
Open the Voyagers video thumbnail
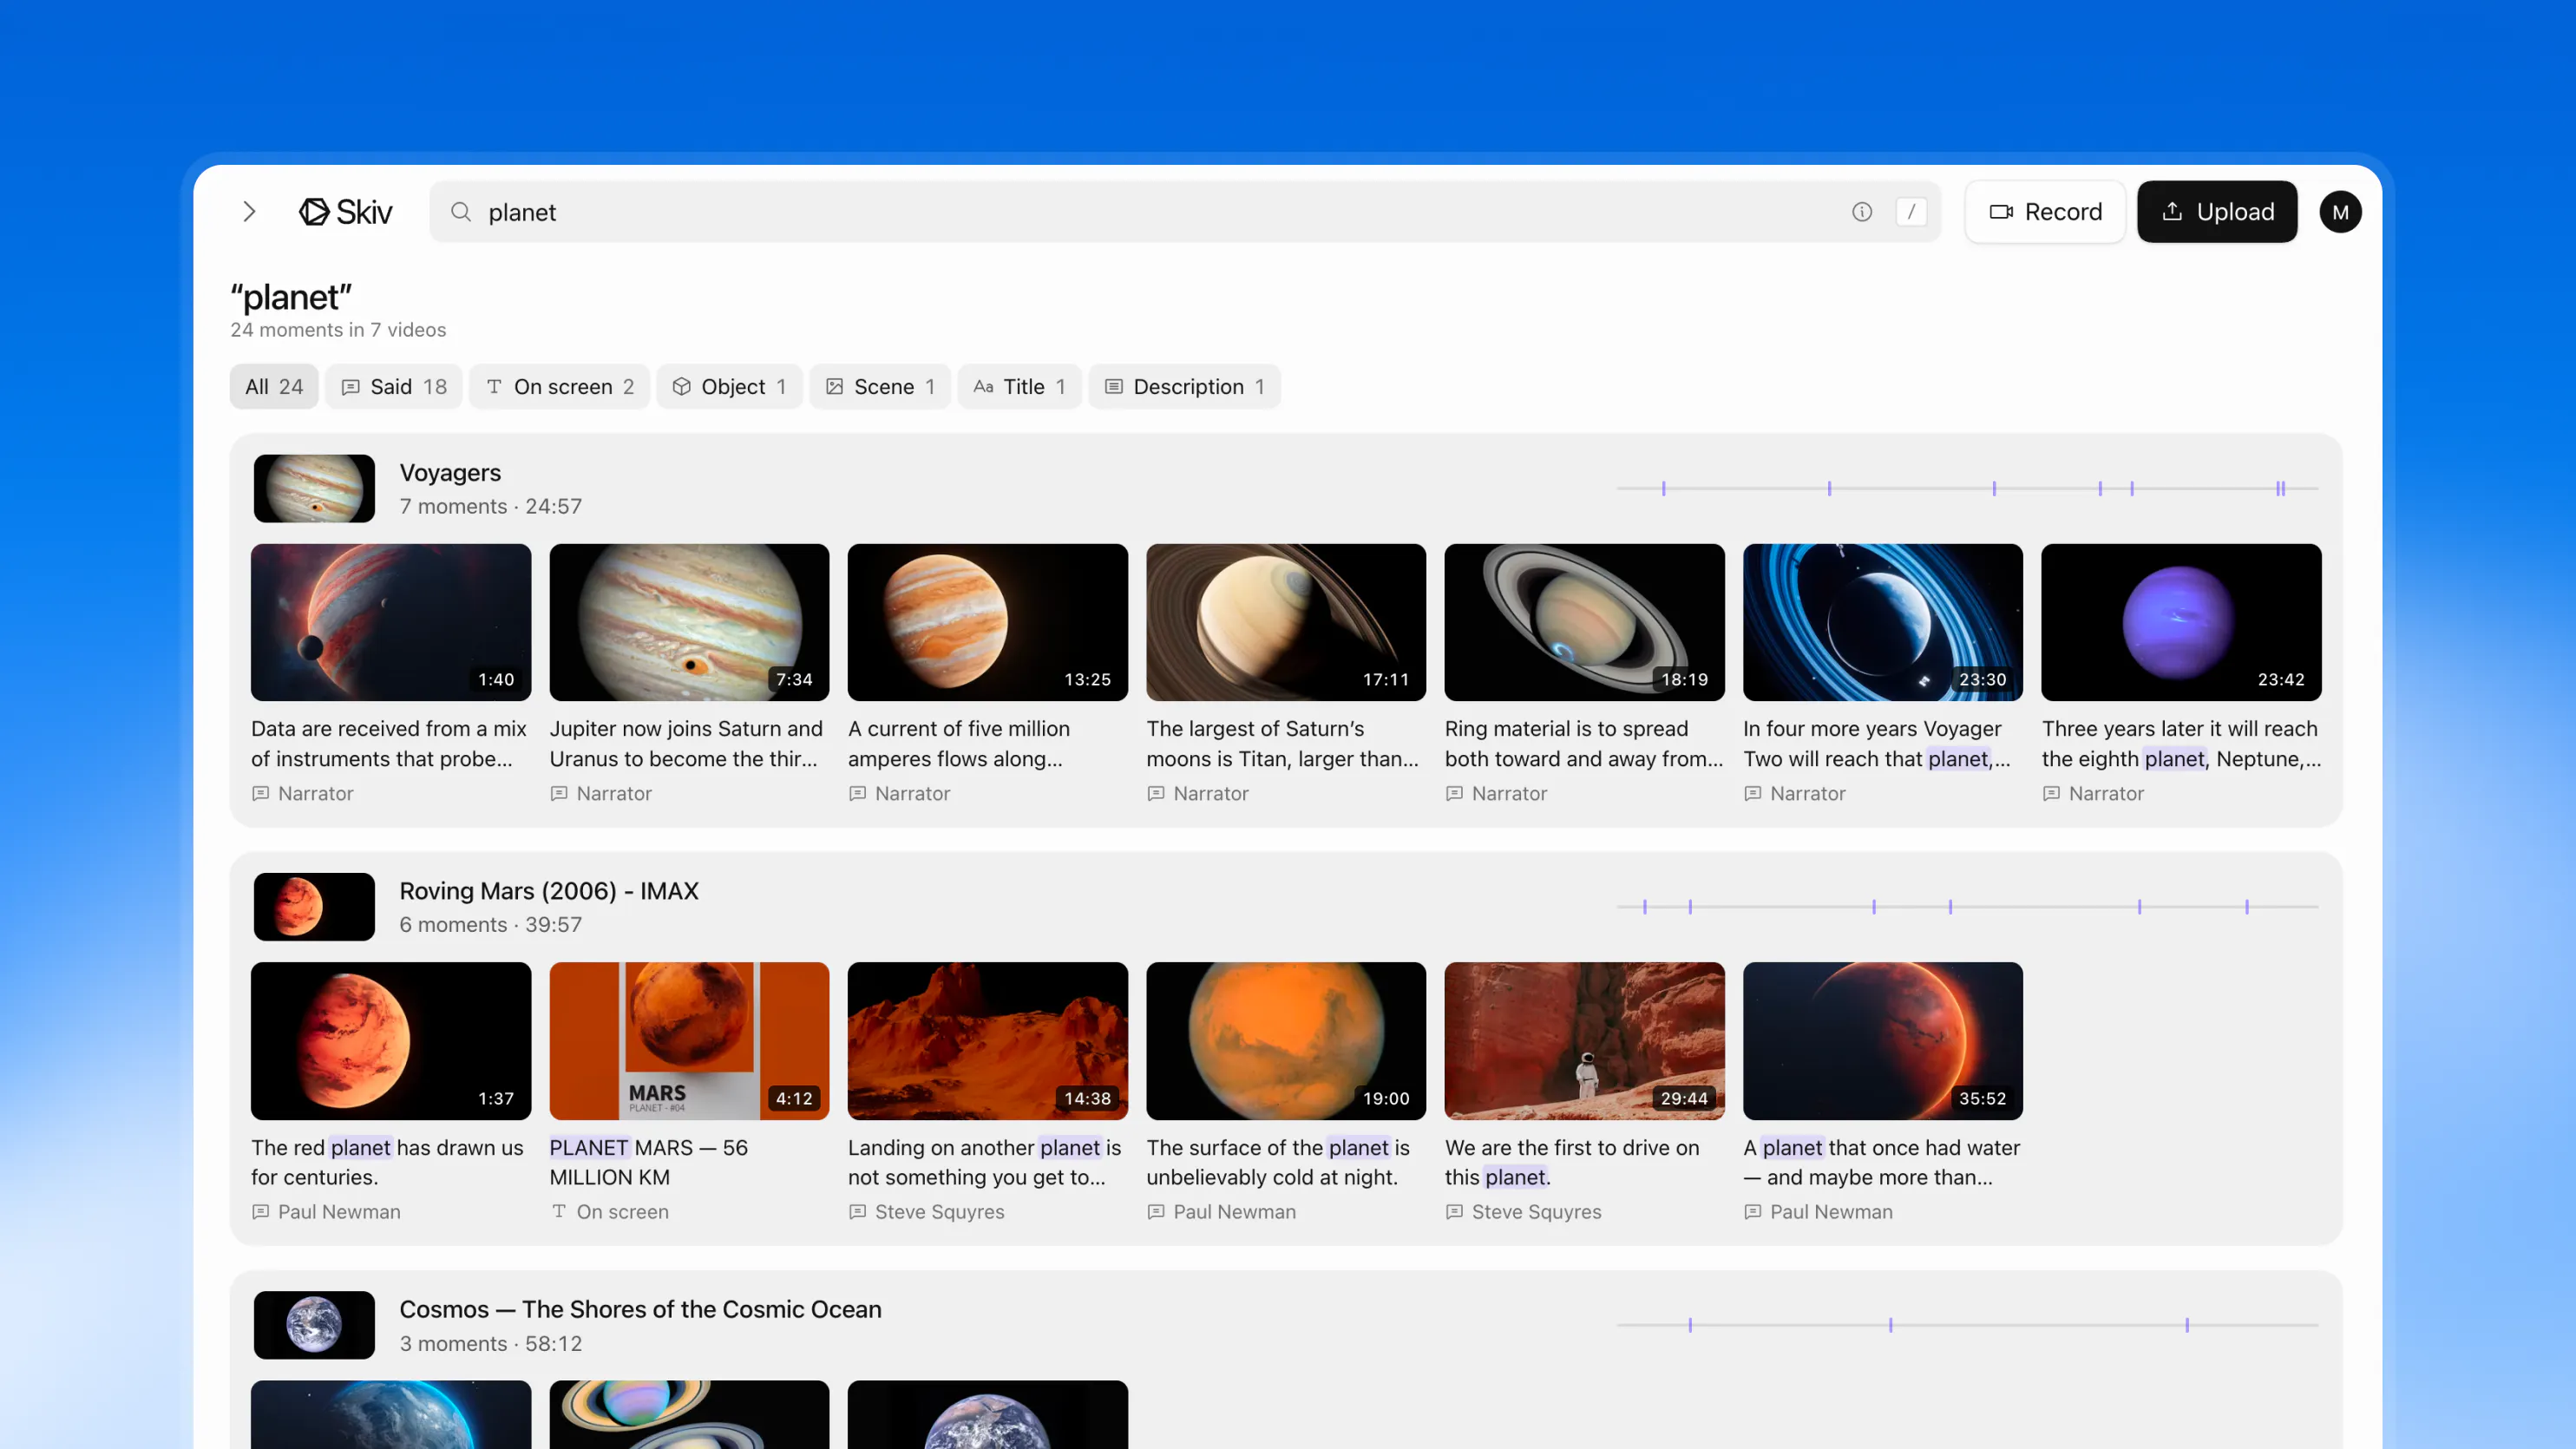pyautogui.click(x=314, y=489)
